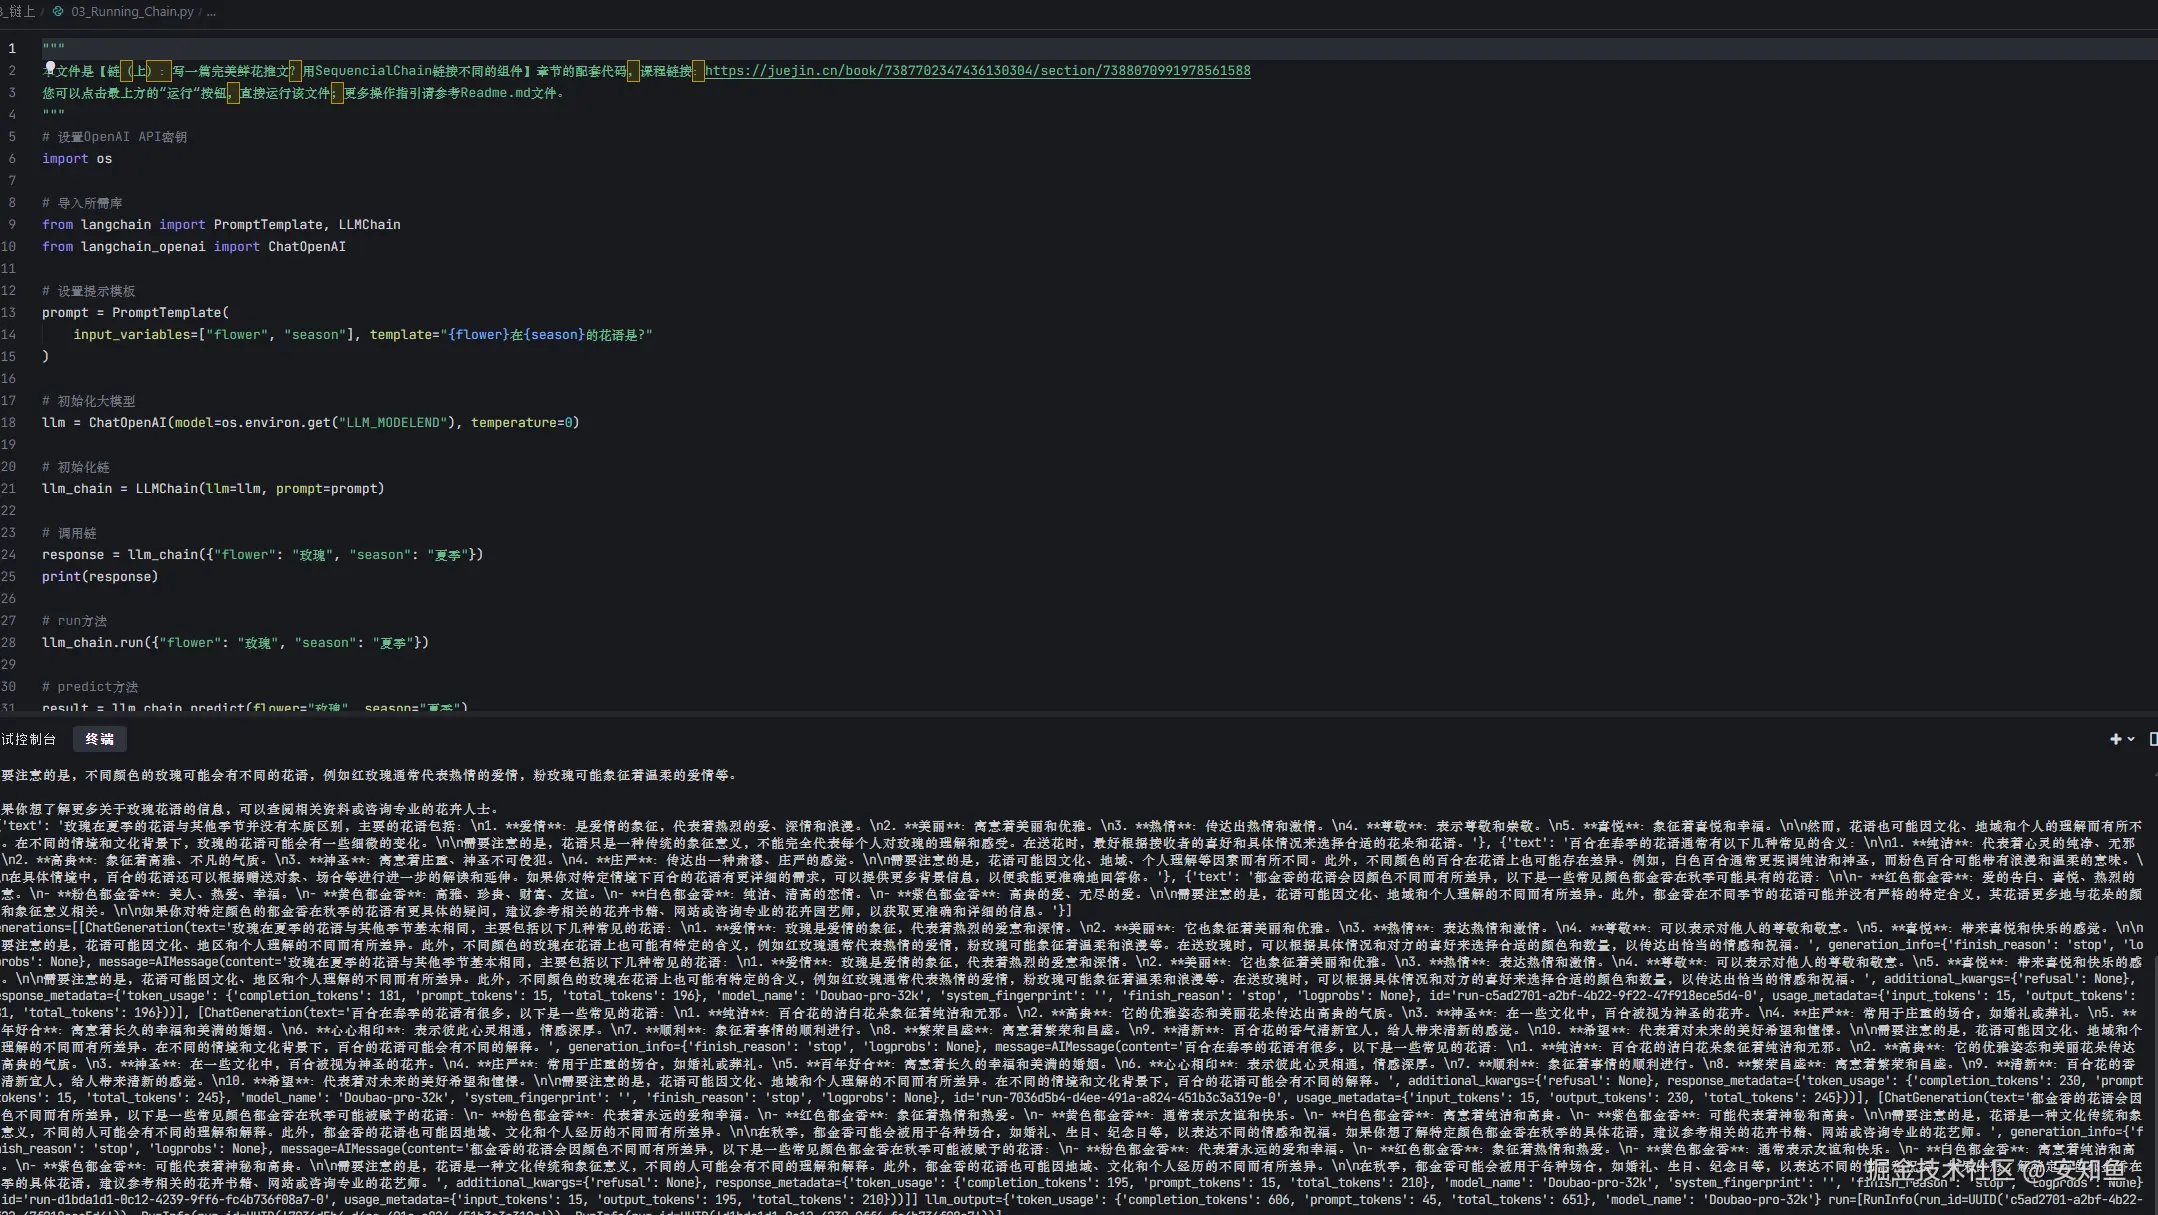
Task: Switch to the 调试控制台 debug console tab
Action: point(28,739)
